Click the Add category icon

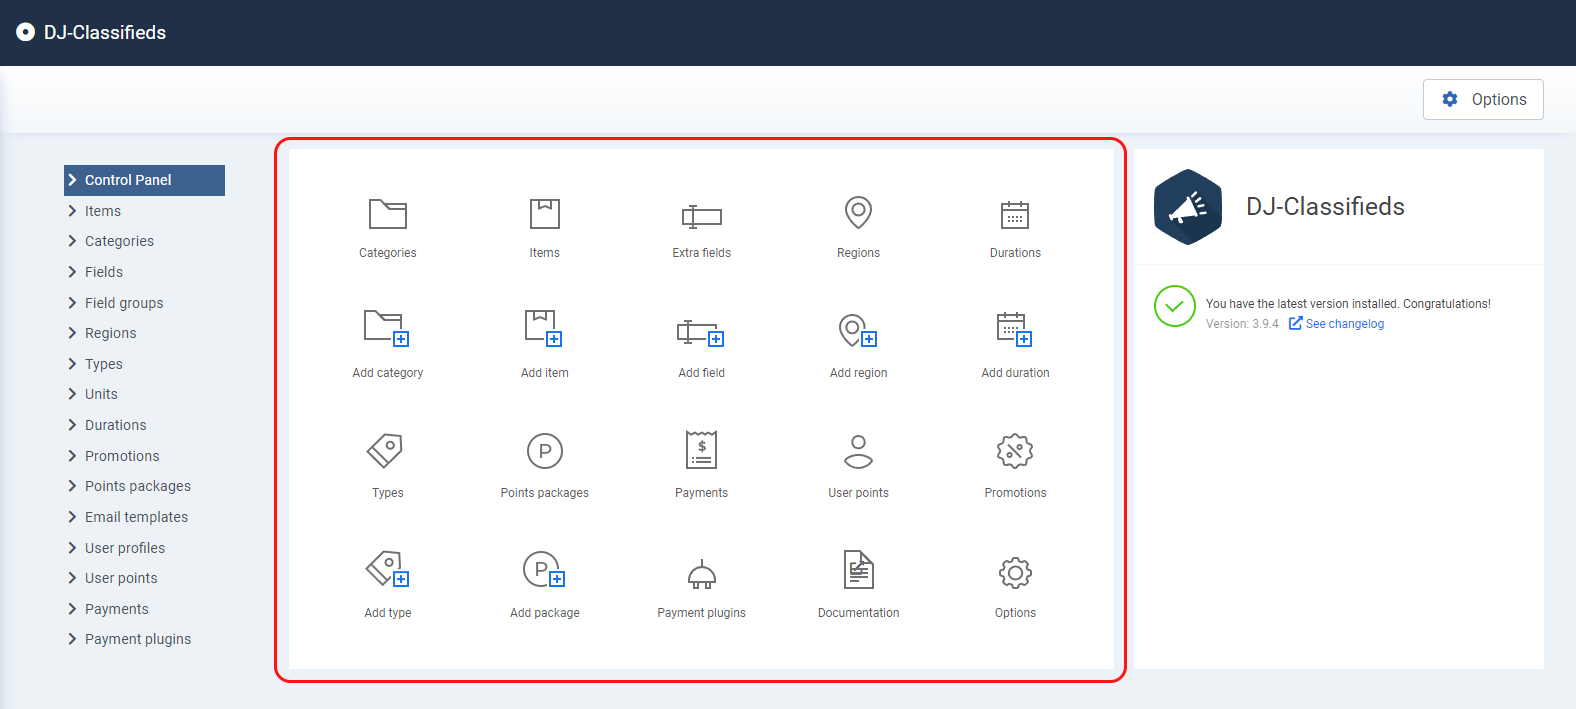click(388, 328)
